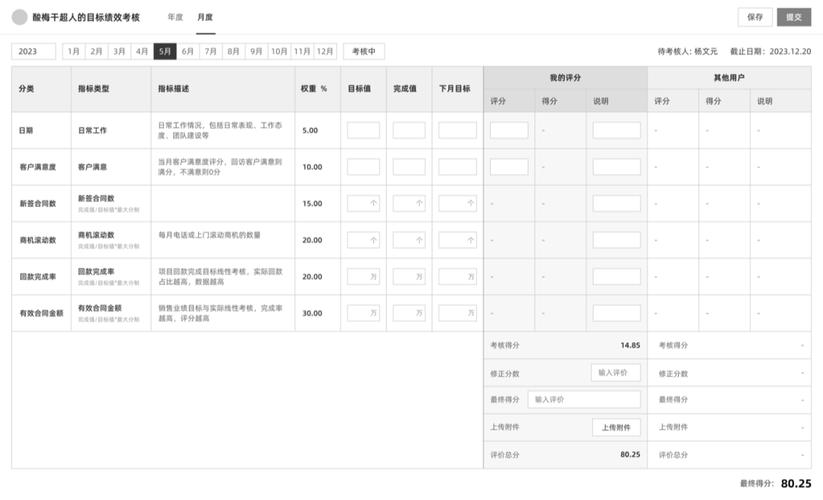Open the 2023 year selector

(x=34, y=51)
